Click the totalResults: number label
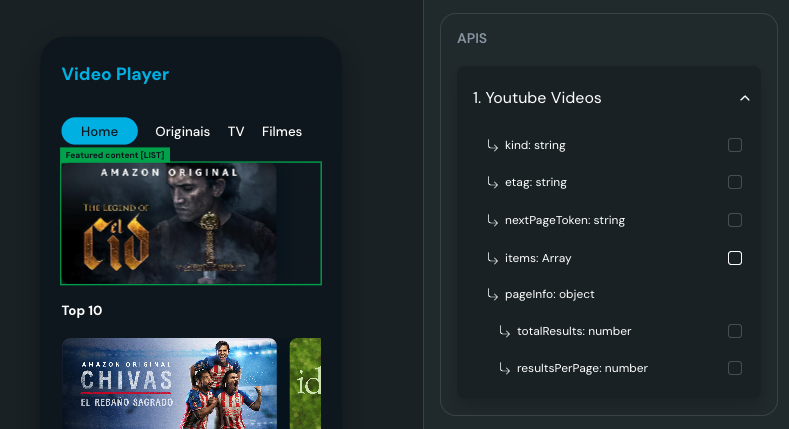The height and width of the screenshot is (429, 789). tap(574, 331)
